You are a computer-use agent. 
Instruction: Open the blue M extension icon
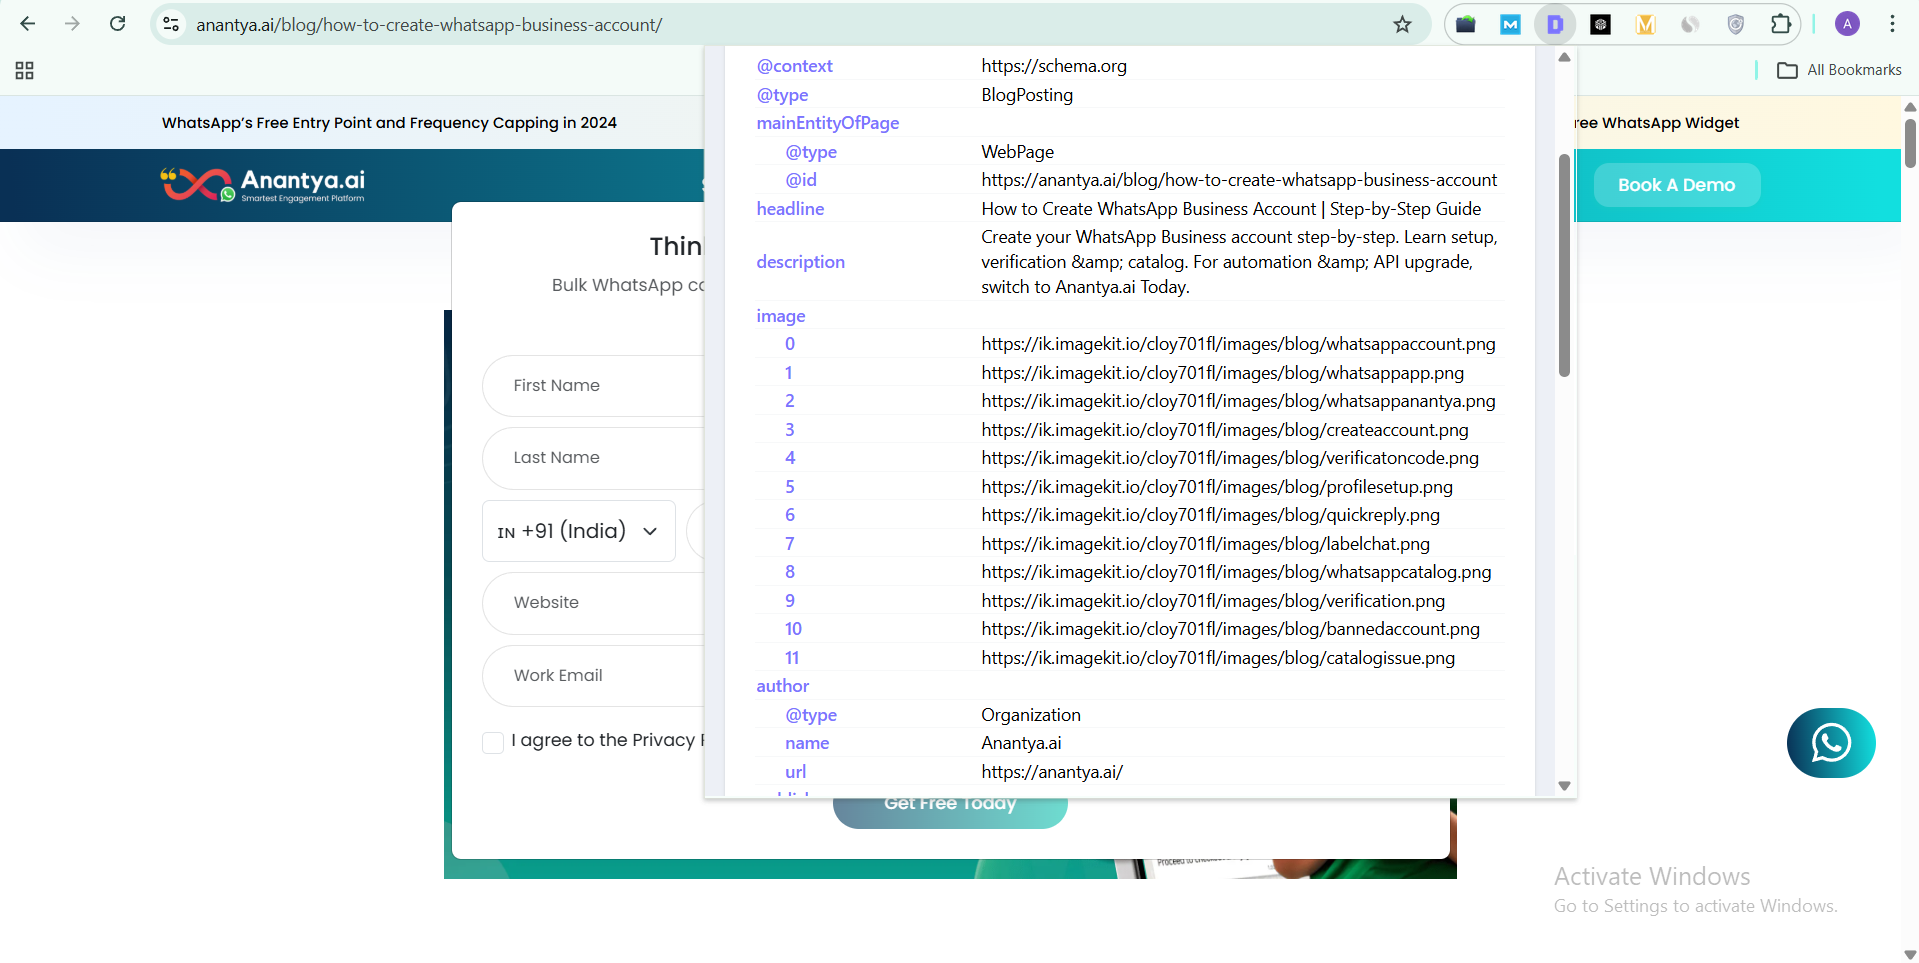coord(1510,24)
